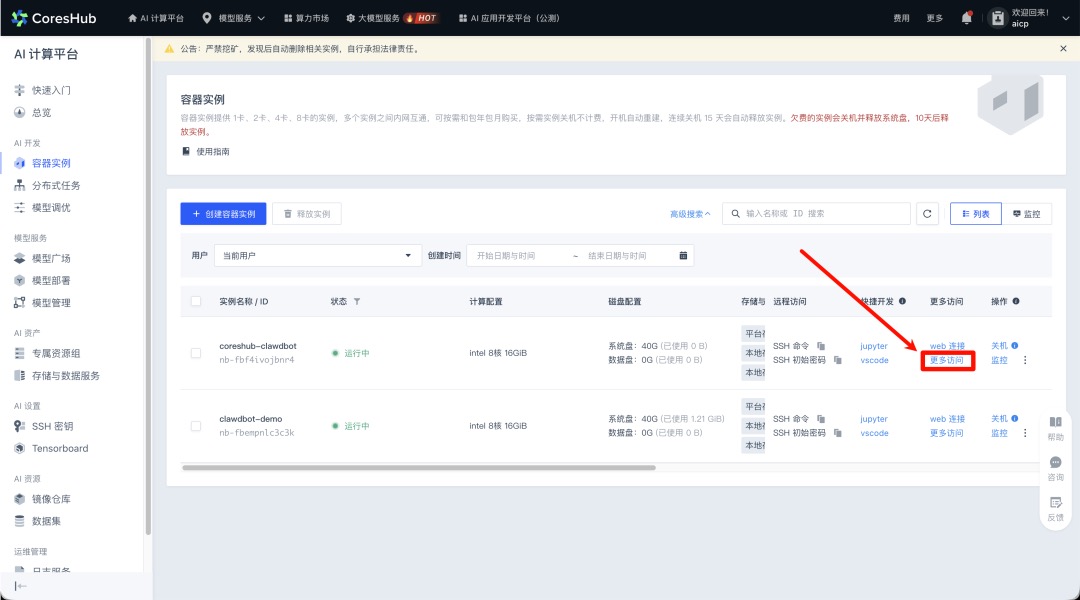Tick the checkbox for clawdbot-demo
The height and width of the screenshot is (600, 1080).
coord(196,426)
